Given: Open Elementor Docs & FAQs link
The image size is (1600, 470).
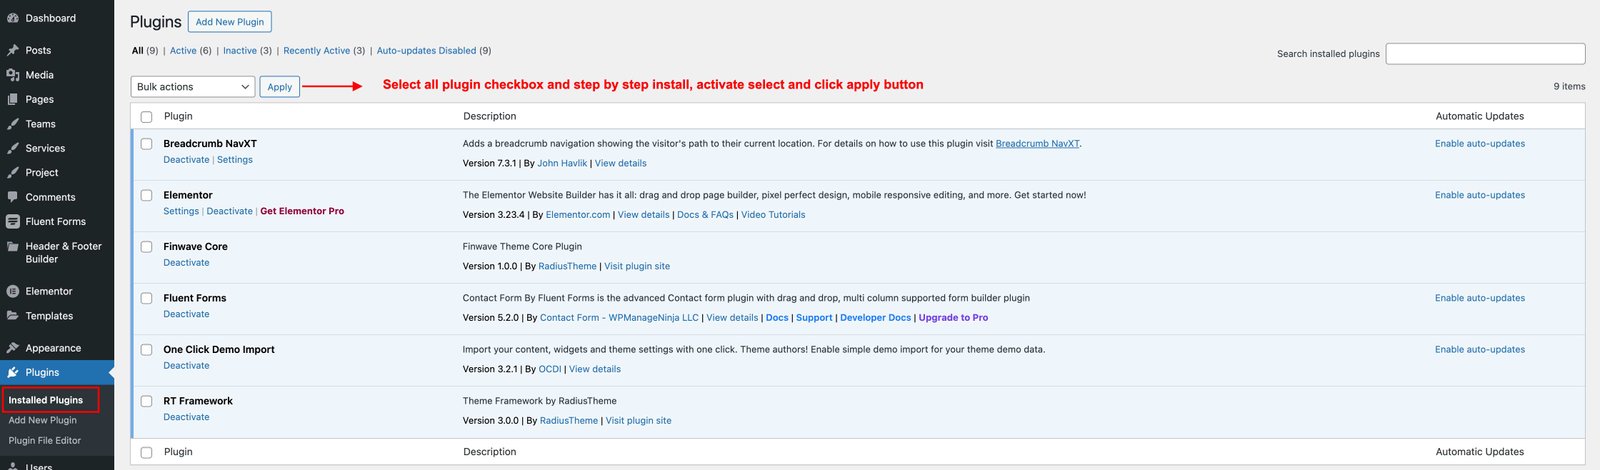Looking at the screenshot, I should (x=705, y=215).
